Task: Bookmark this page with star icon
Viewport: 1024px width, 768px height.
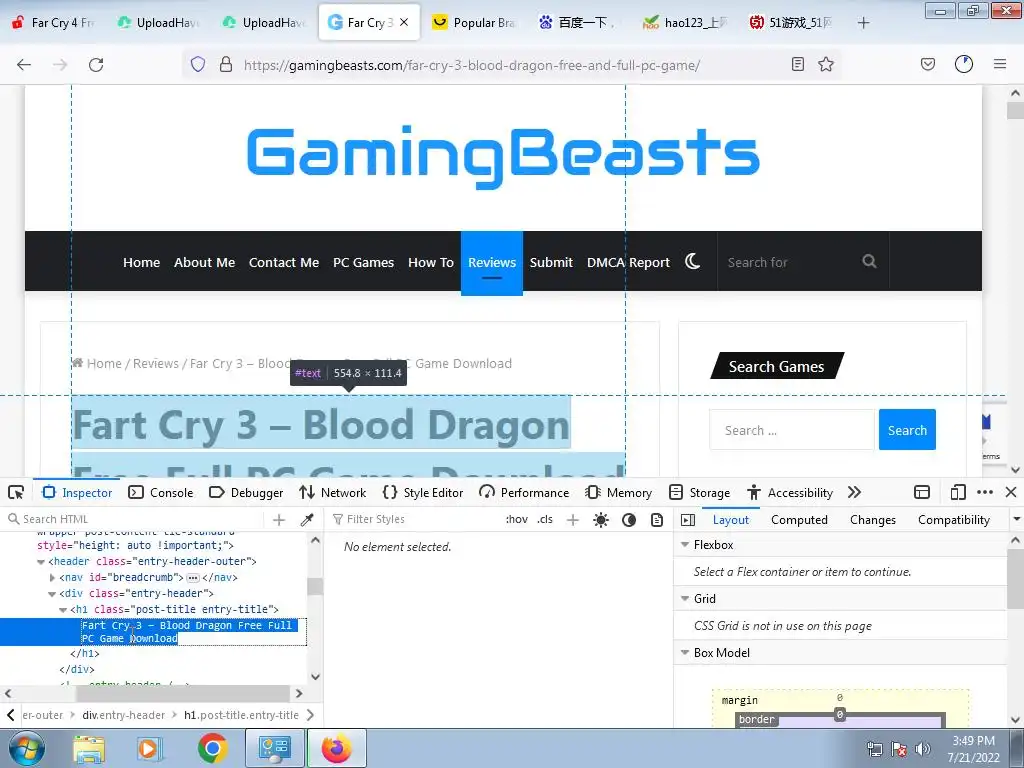Action: pos(826,64)
